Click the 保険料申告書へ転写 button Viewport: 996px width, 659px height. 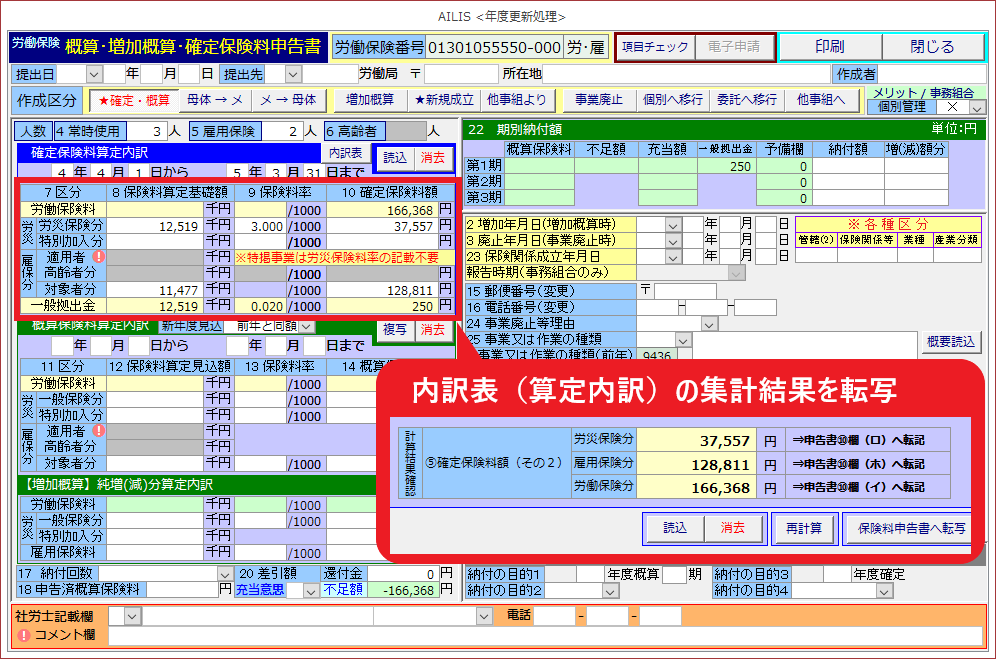(911, 528)
